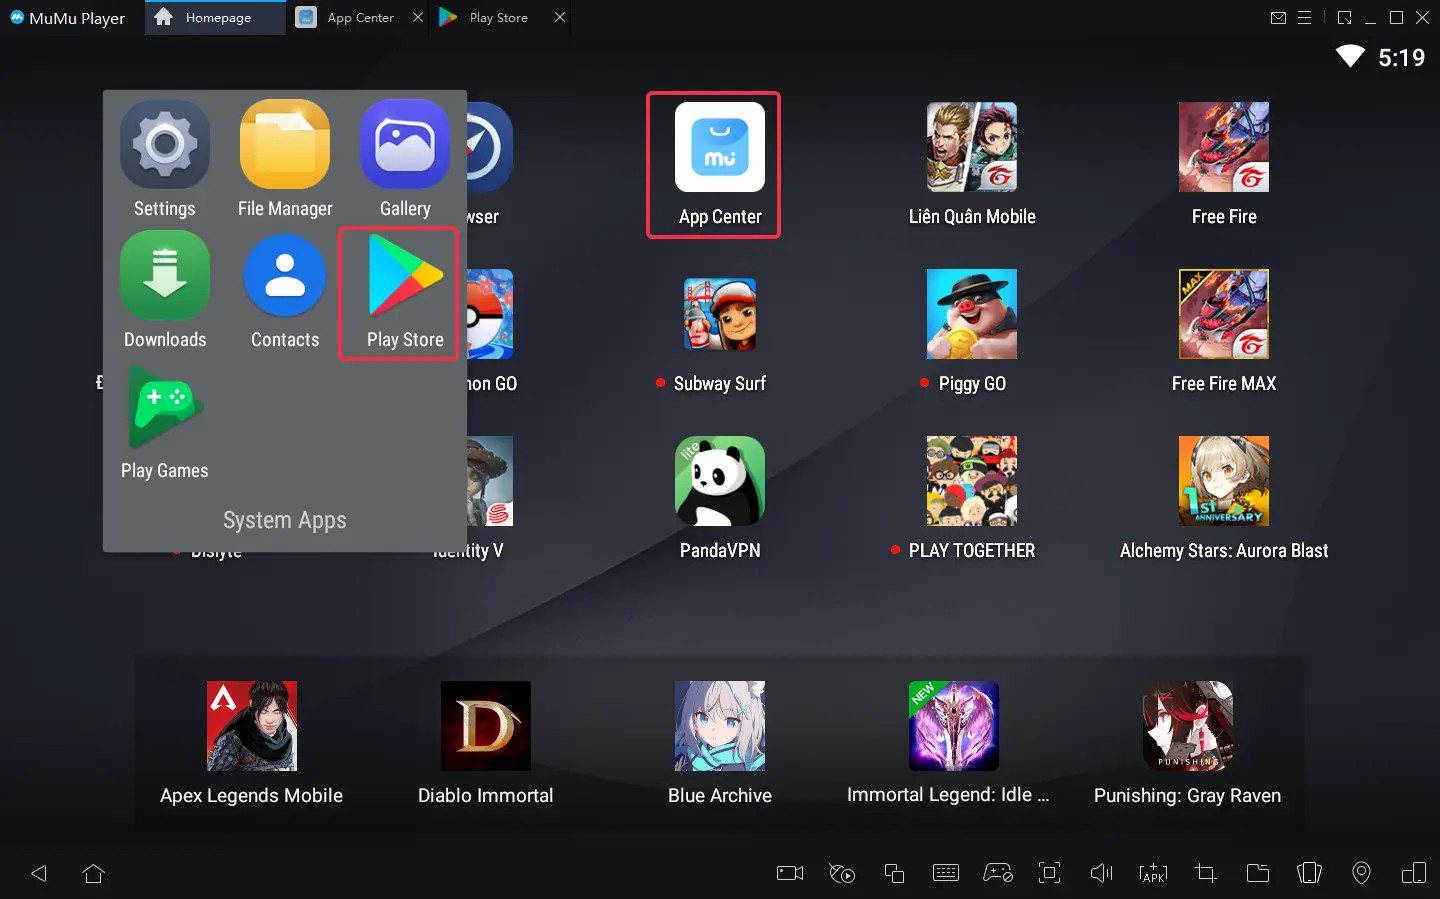1440x899 pixels.
Task: Click the virtual location icon in the toolbar
Action: 1361,873
